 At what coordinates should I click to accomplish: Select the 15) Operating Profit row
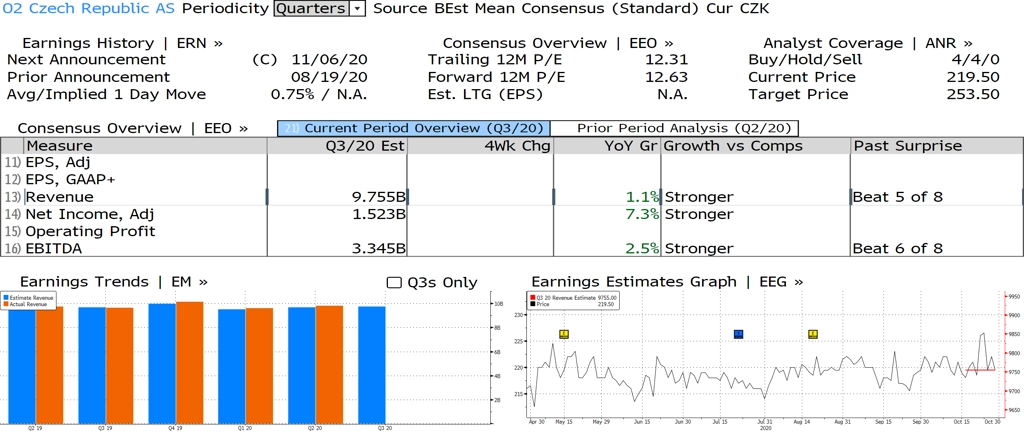[511, 231]
